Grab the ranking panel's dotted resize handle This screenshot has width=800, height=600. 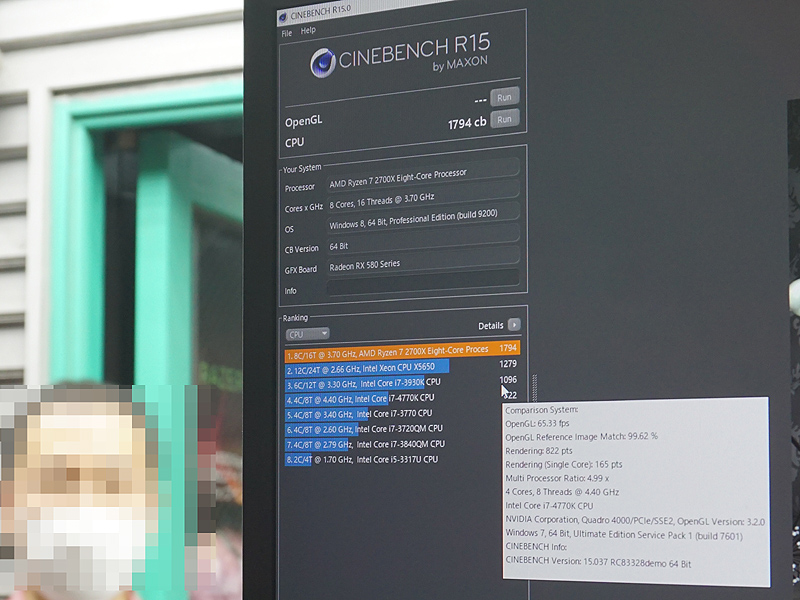click(534, 388)
